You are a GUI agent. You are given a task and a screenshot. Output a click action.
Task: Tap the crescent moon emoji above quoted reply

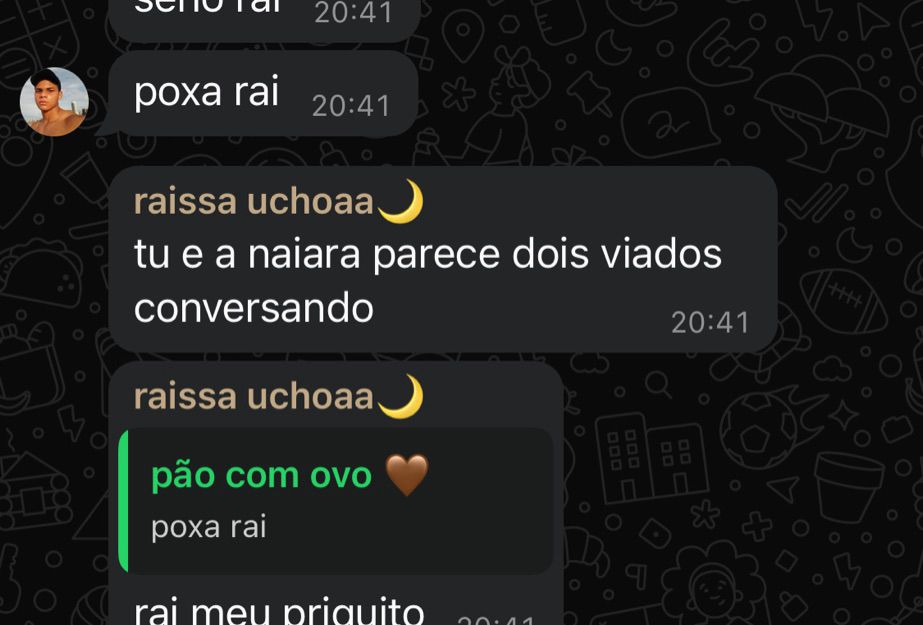click(x=401, y=396)
